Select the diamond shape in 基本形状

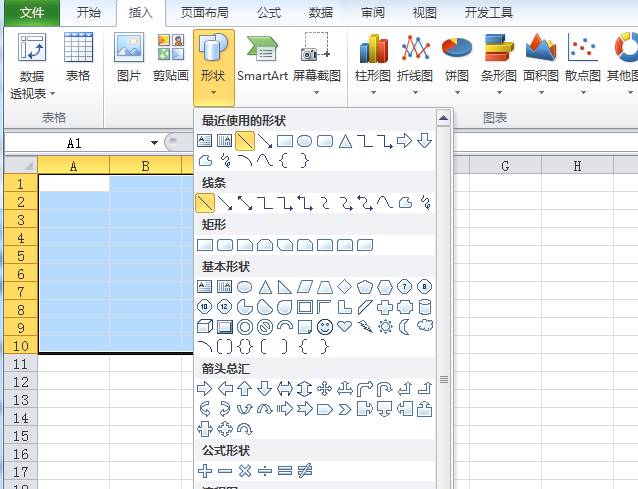pyautogui.click(x=345, y=287)
